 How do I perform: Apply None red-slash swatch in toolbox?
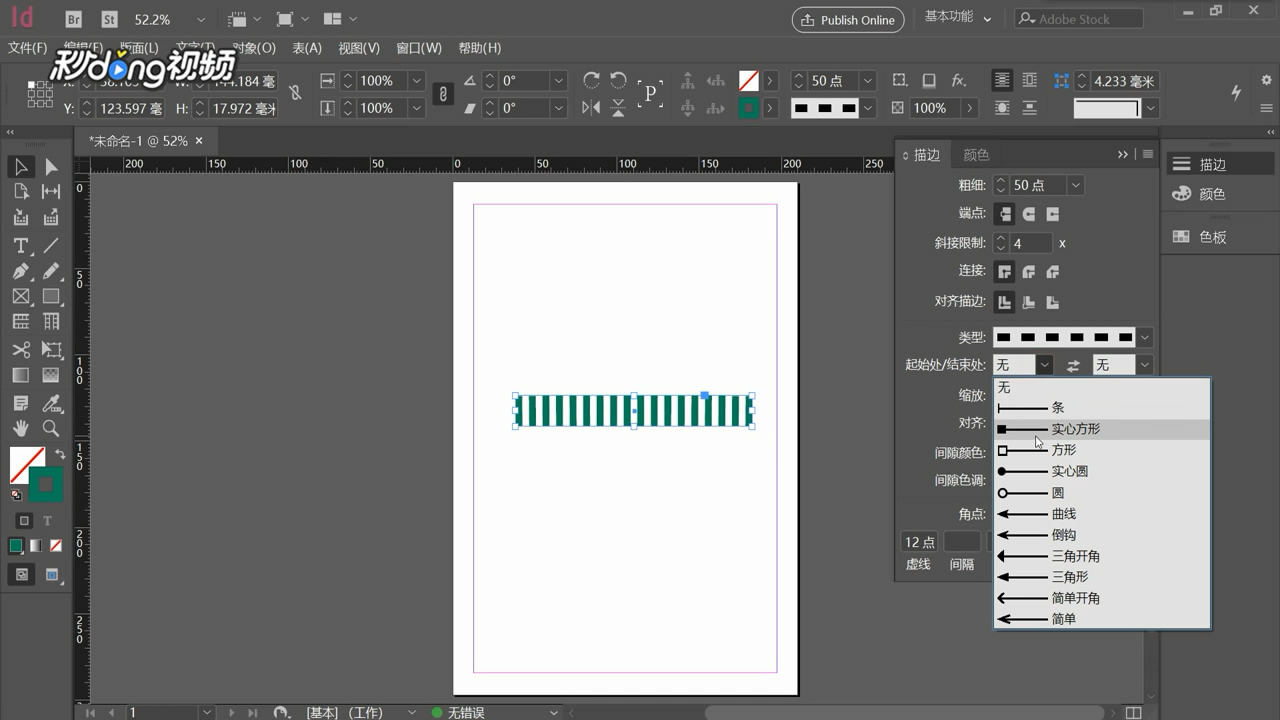(56, 546)
